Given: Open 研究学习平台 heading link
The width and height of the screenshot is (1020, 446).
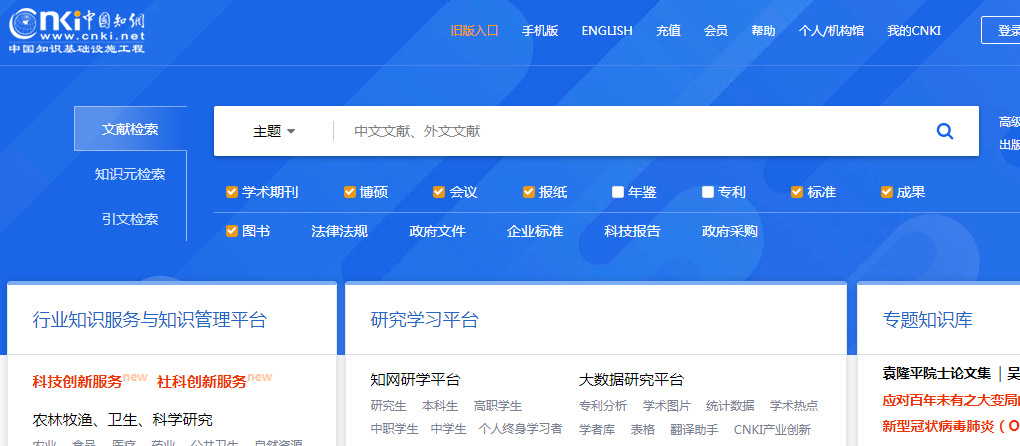Looking at the screenshot, I should [425, 320].
